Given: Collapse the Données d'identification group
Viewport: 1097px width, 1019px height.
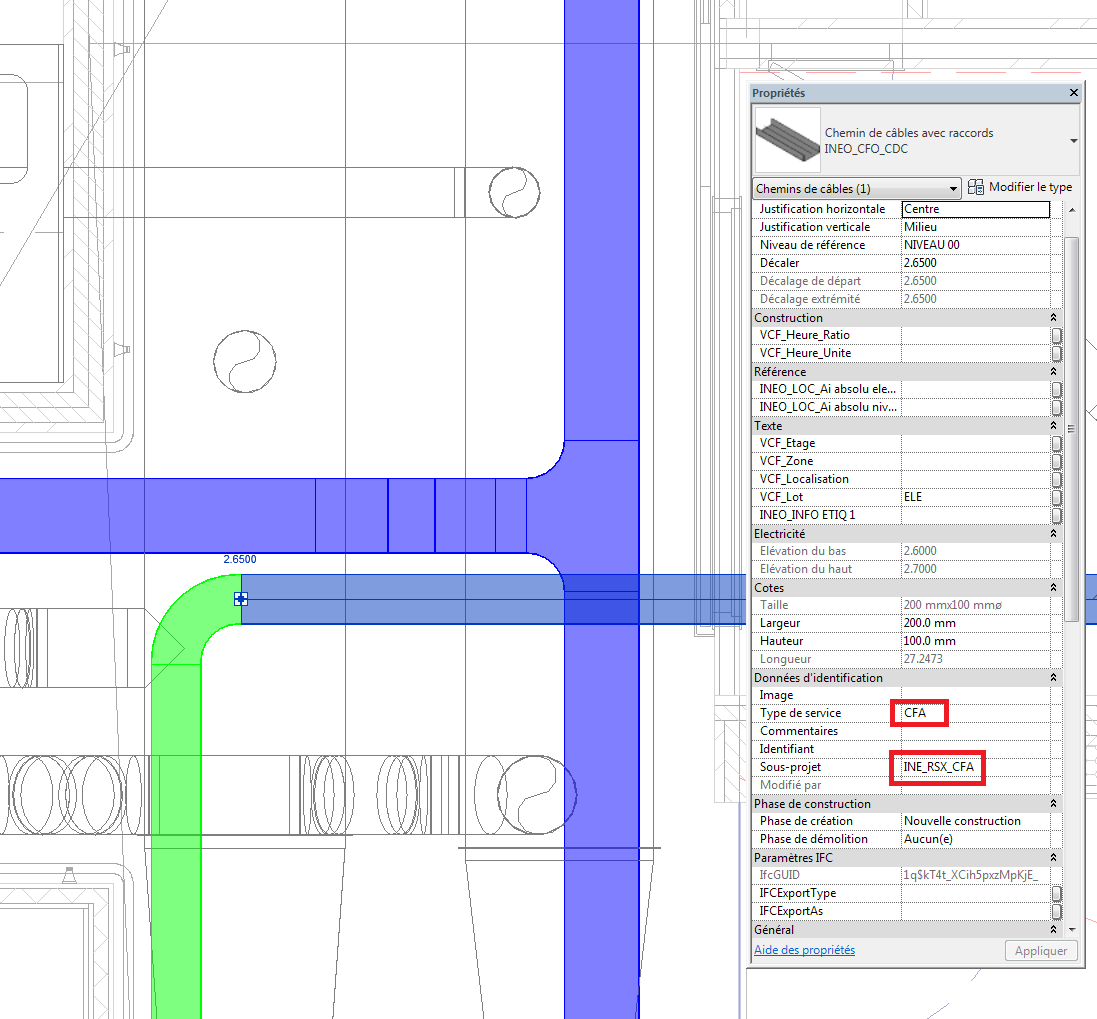Looking at the screenshot, I should click(1054, 677).
